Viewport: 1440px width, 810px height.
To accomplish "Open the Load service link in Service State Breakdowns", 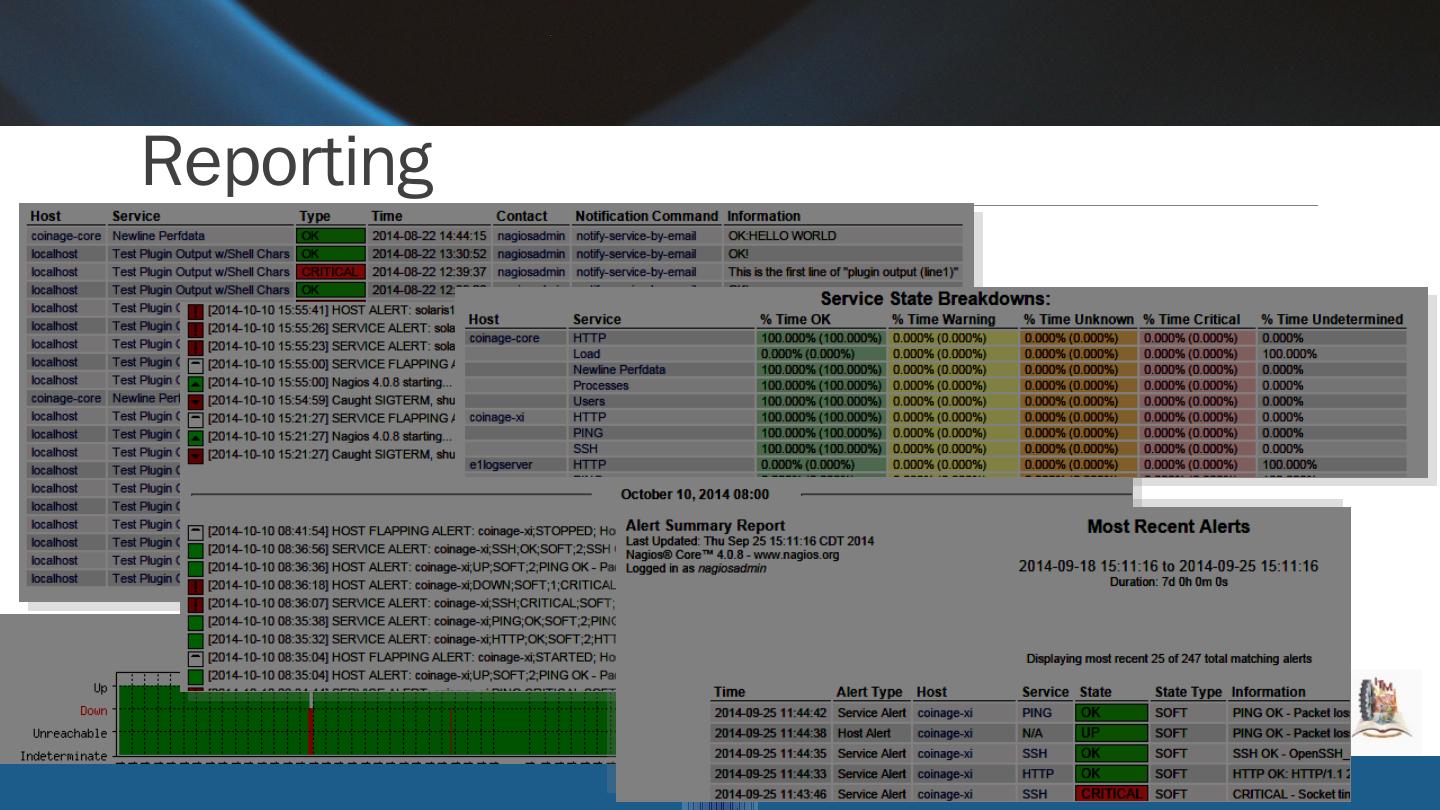I will (587, 354).
